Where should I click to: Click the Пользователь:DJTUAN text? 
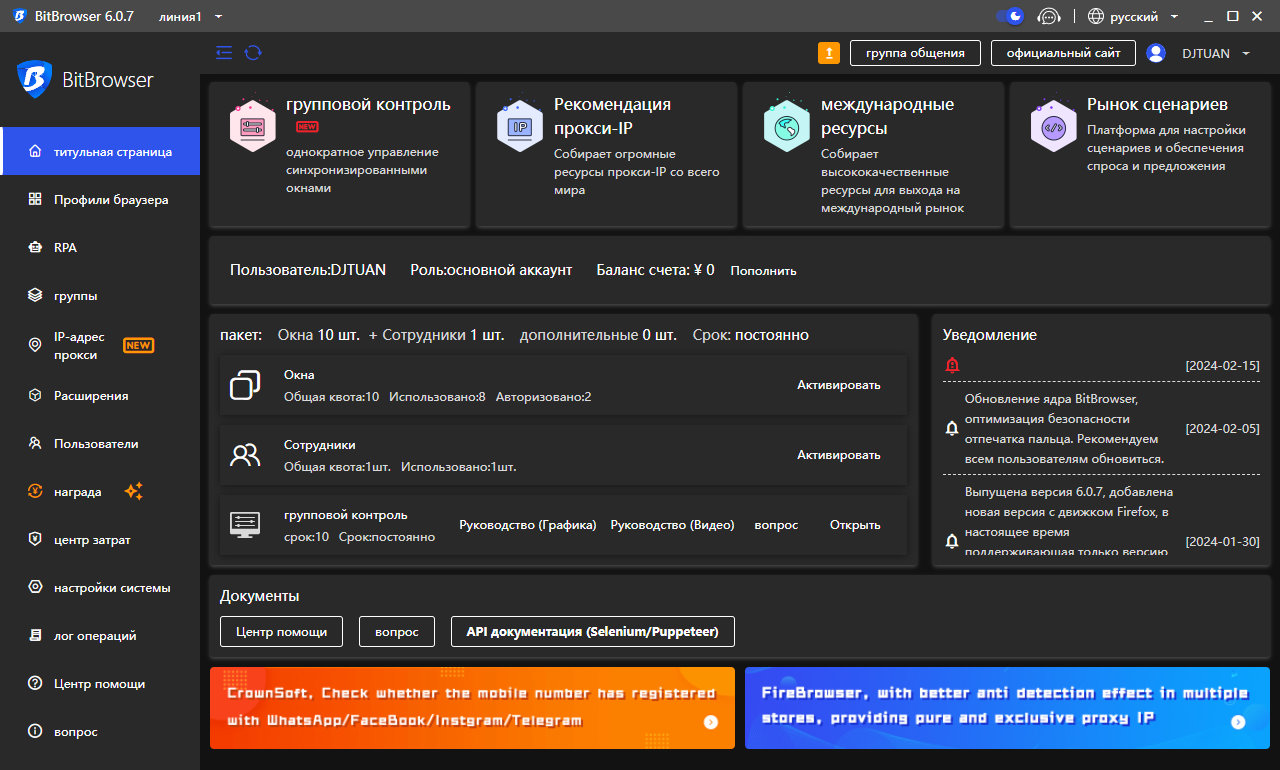click(x=308, y=270)
